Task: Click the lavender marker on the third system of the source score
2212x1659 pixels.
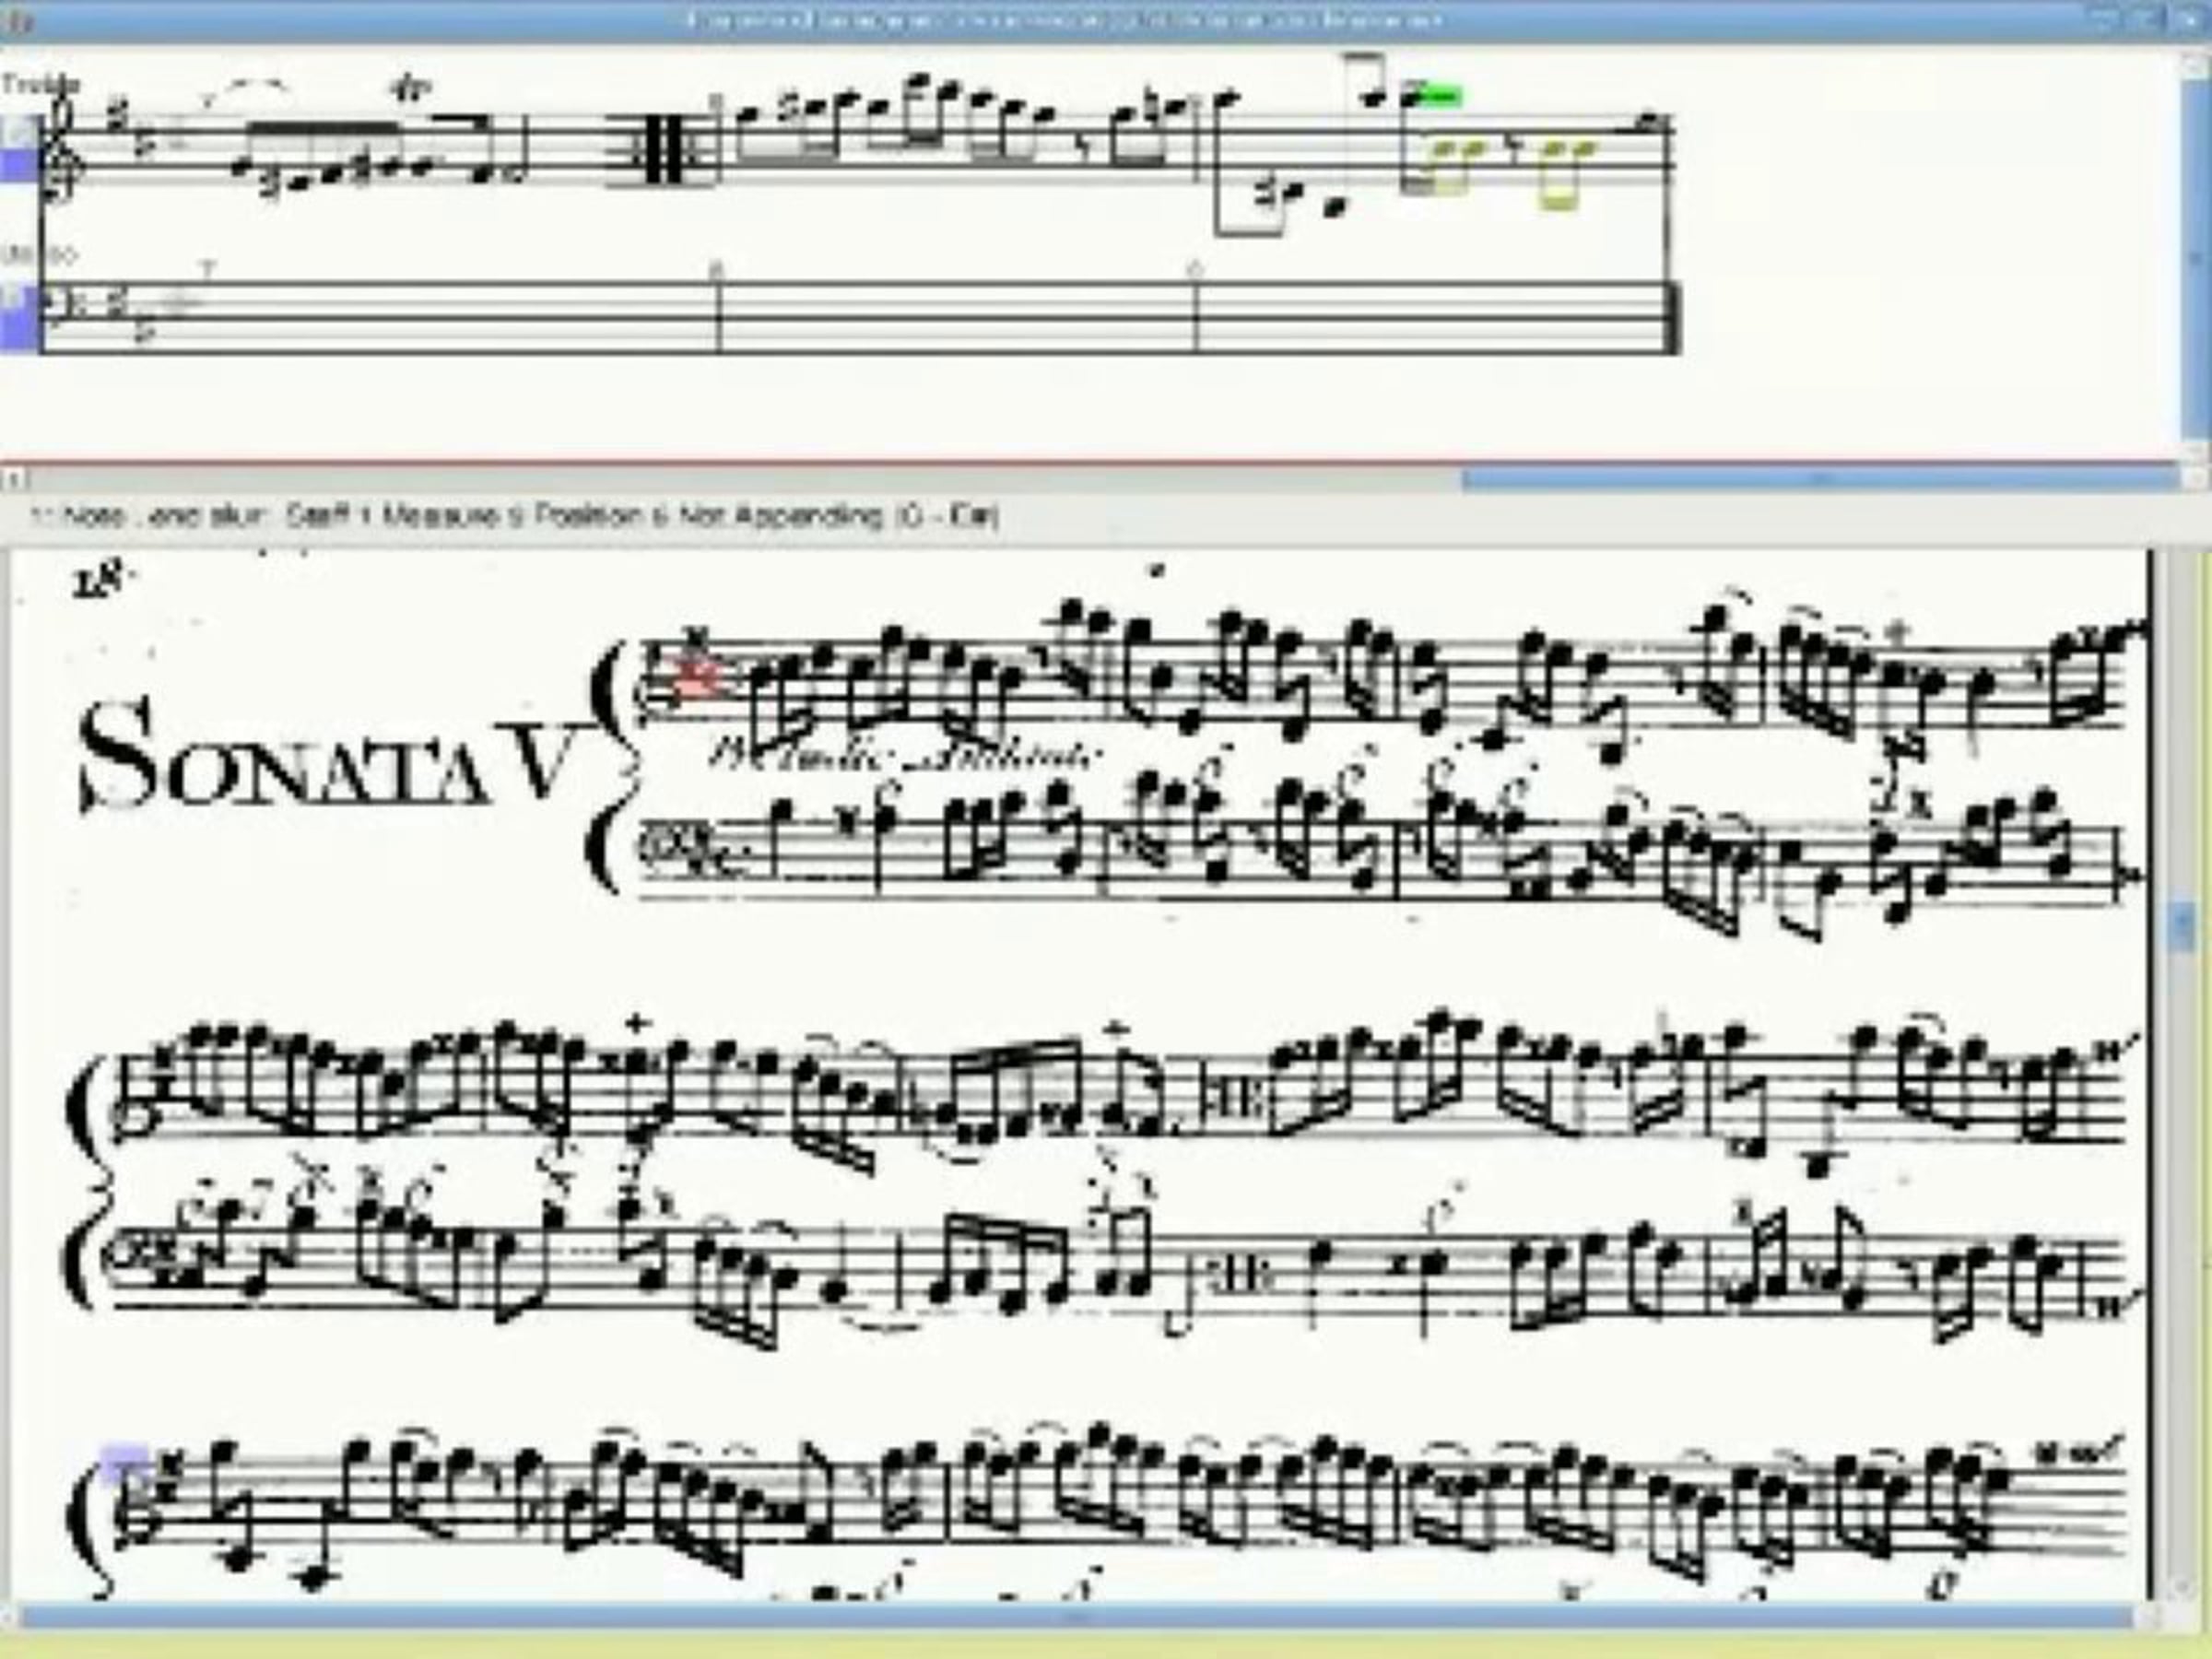Action: click(125, 1461)
